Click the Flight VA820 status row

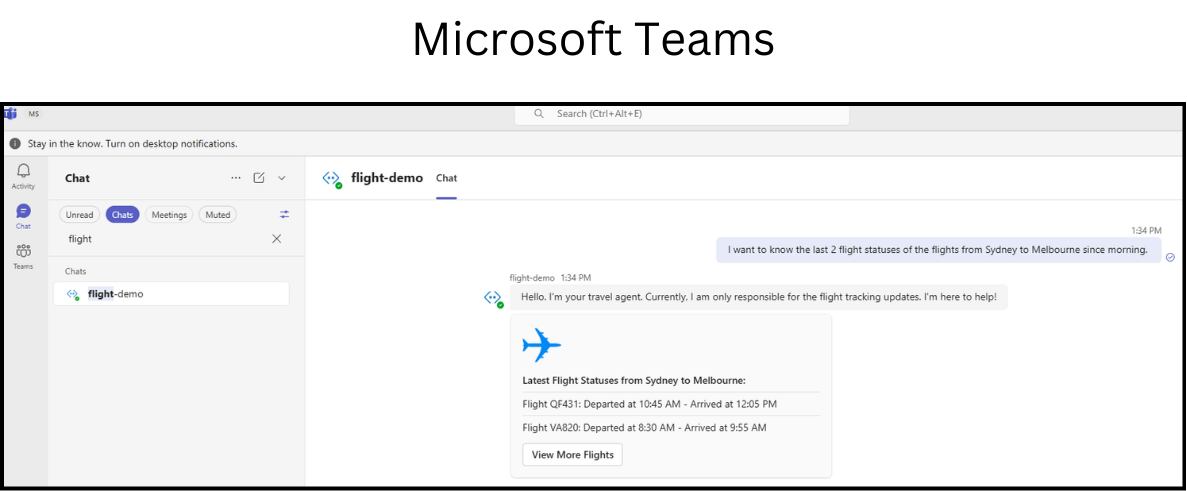click(x=644, y=427)
